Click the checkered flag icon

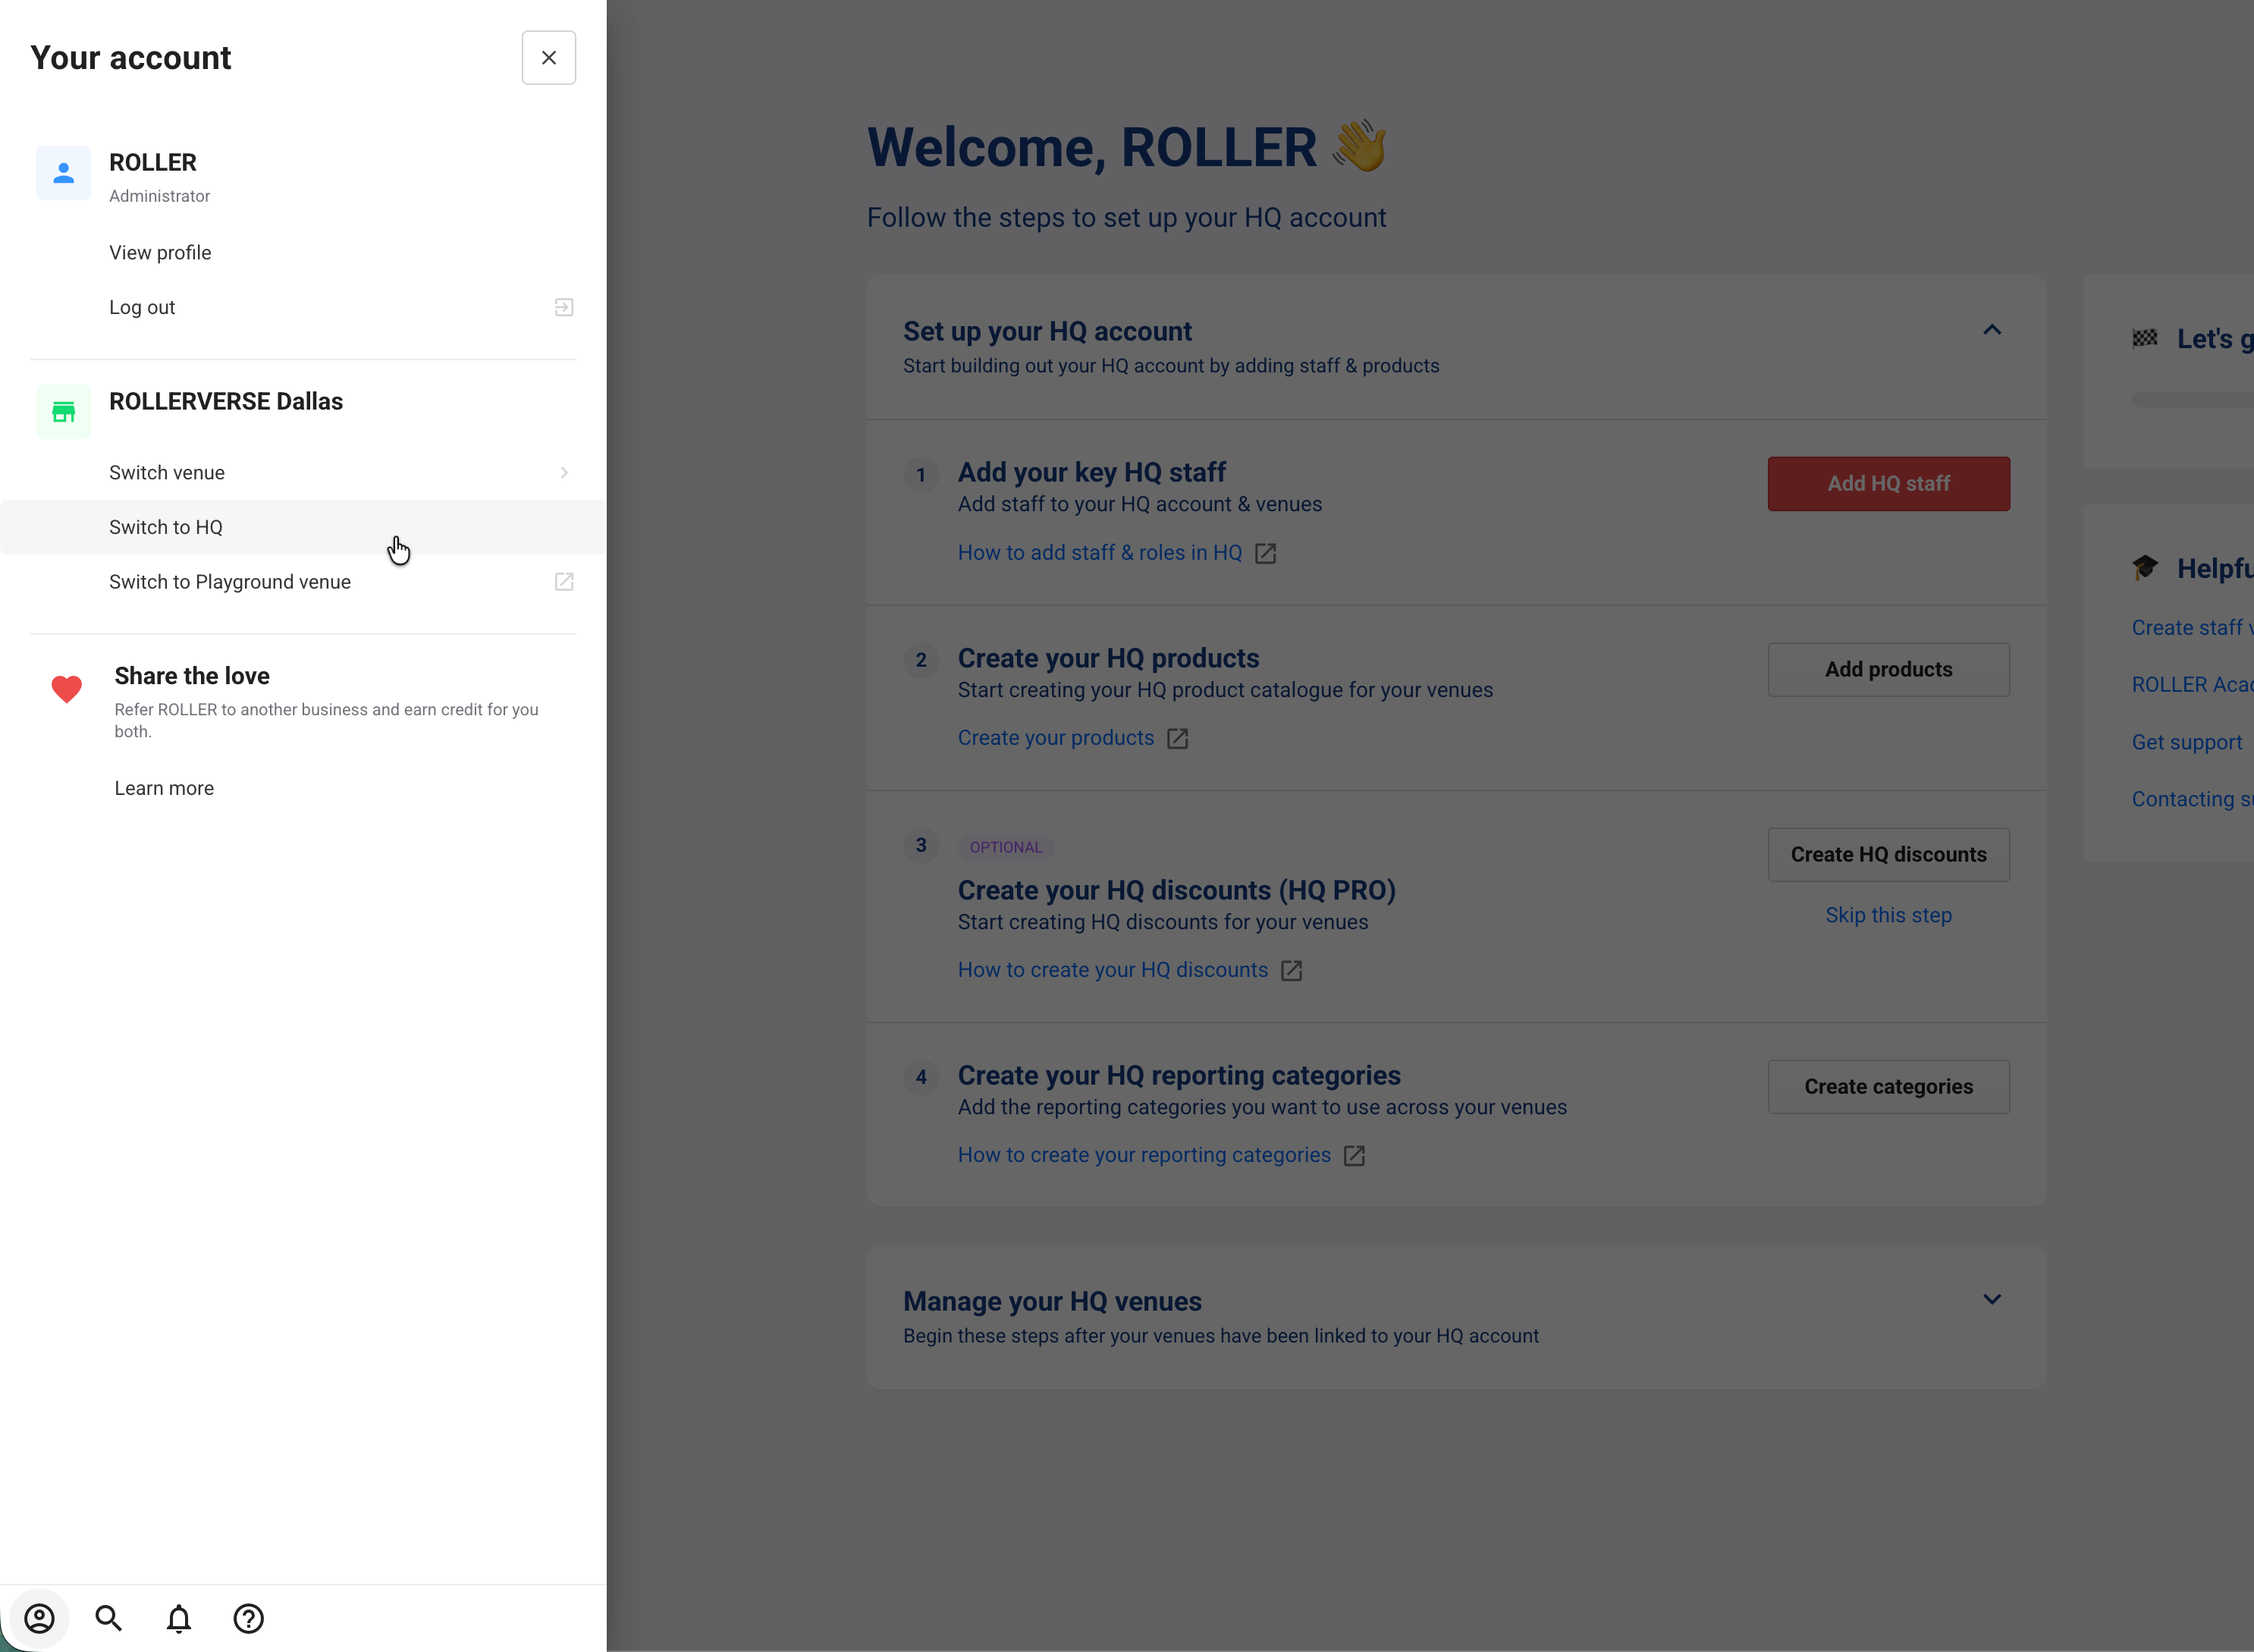2145,339
